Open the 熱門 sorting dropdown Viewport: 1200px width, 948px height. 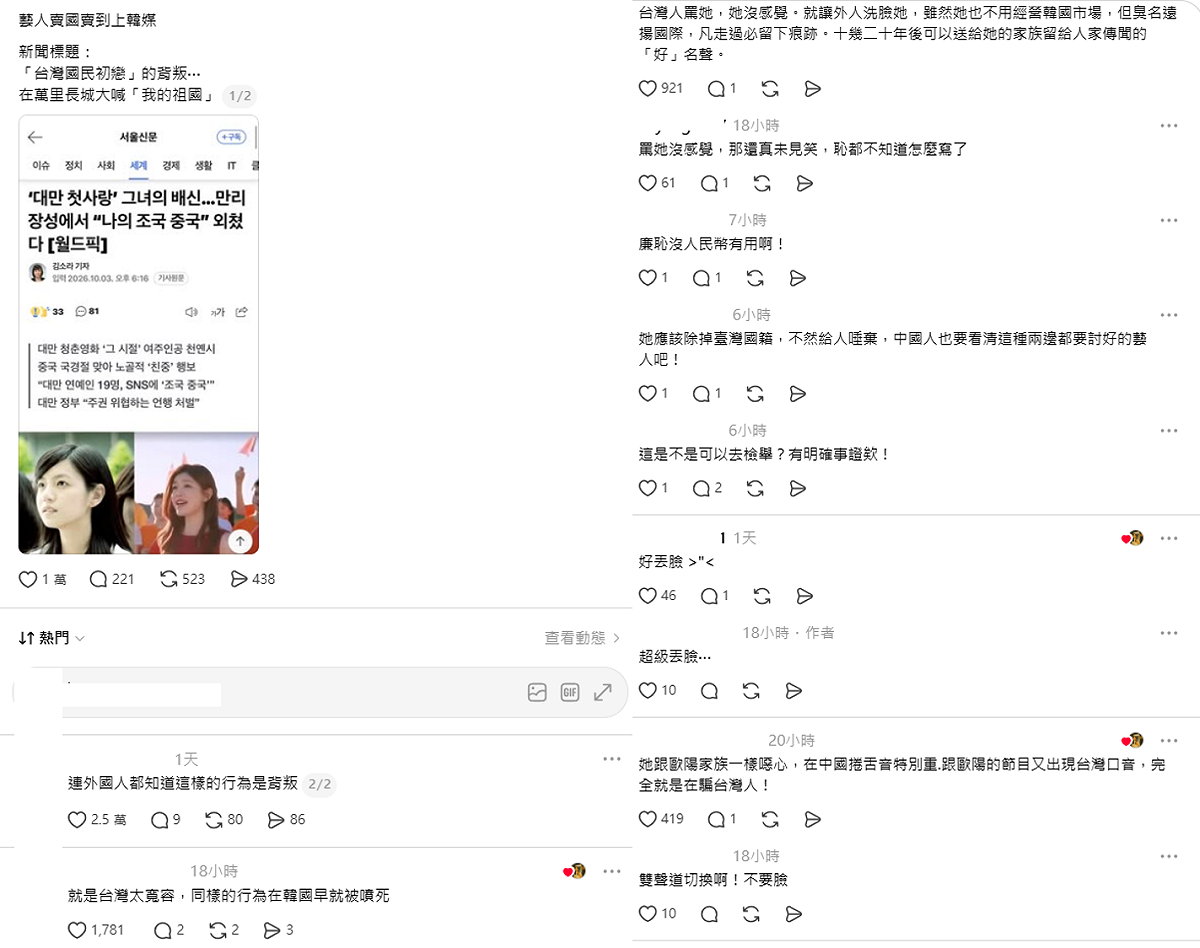click(52, 638)
